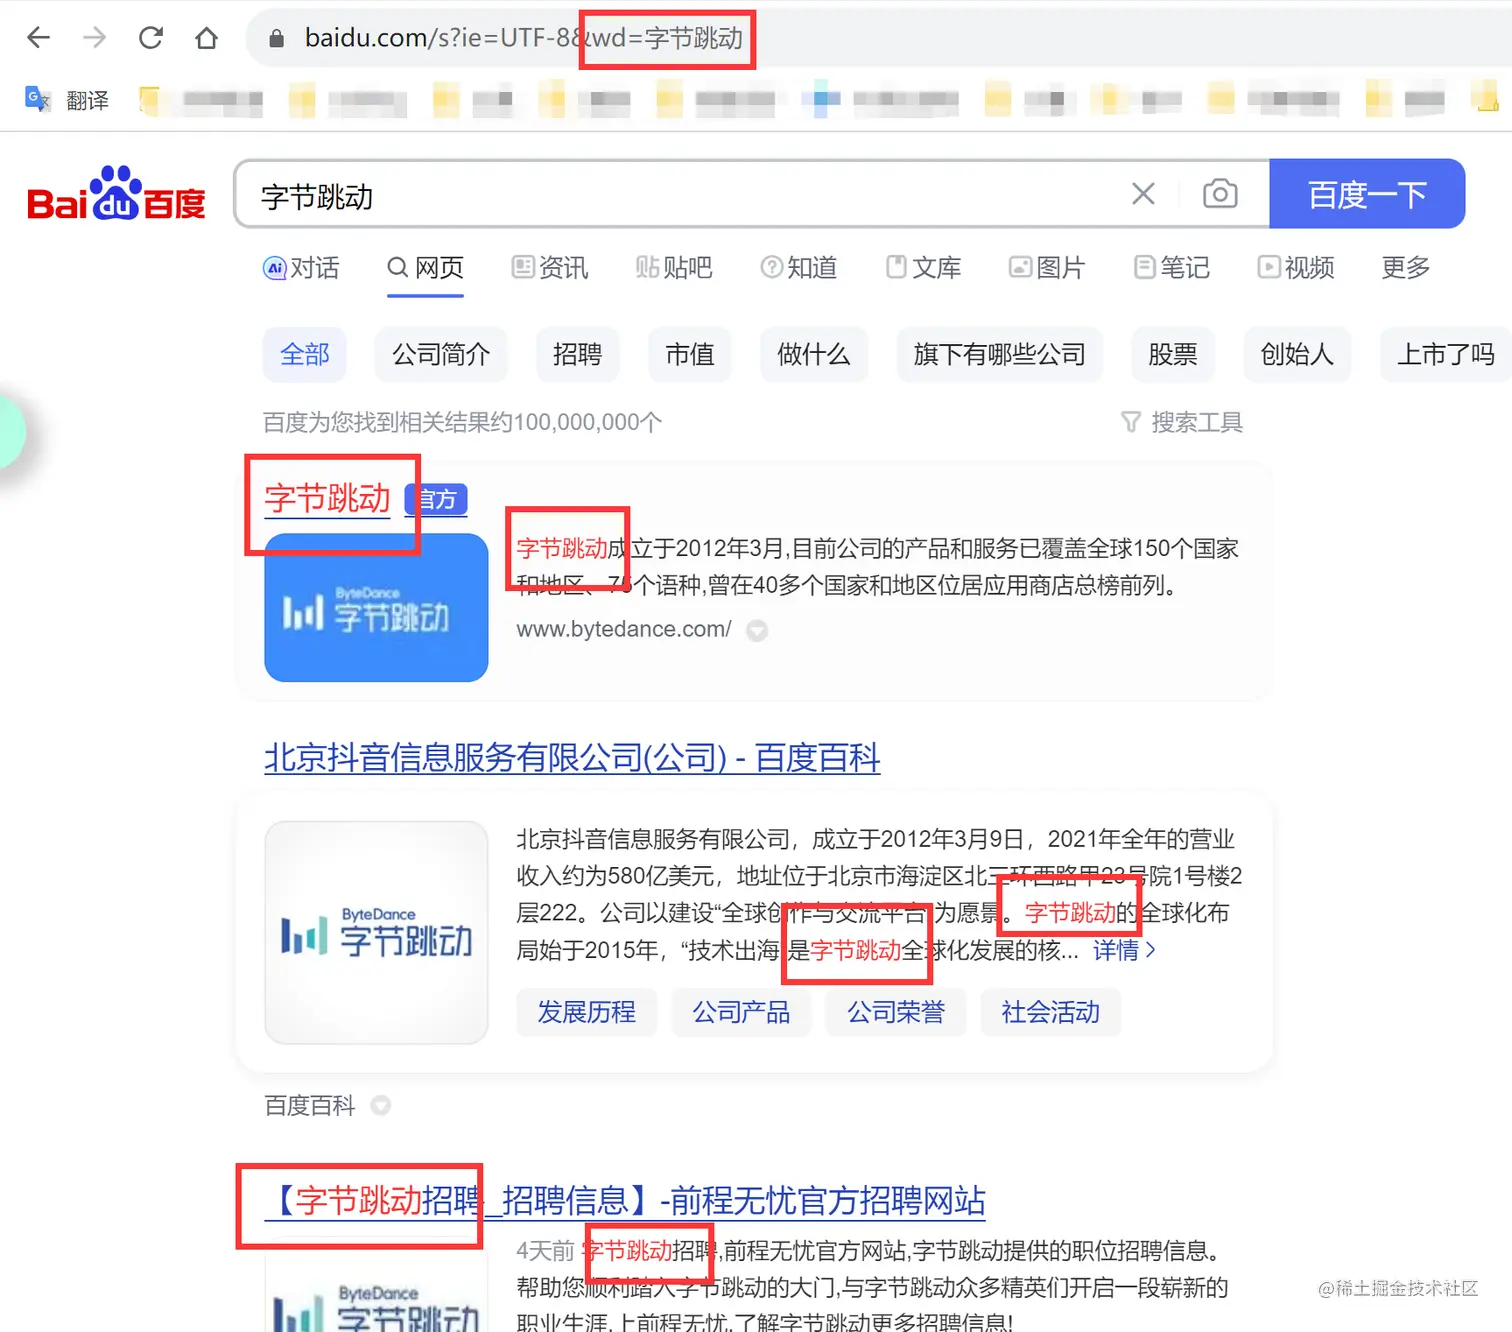Click the padlock site security icon
Viewport: 1512px width, 1332px height.
[x=277, y=38]
